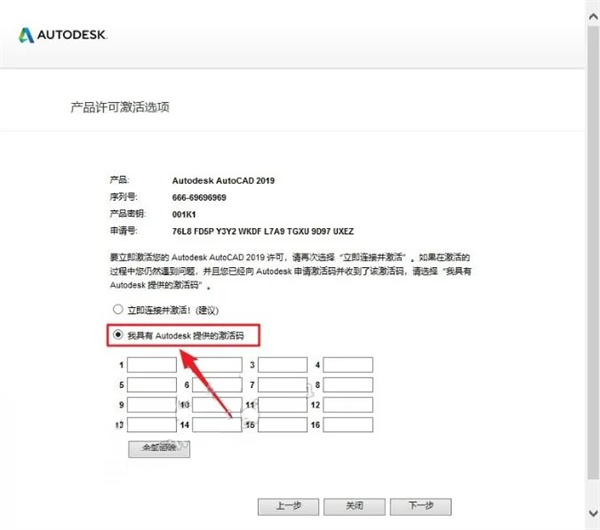This screenshot has height=530, width=600.
Task: Click scrollbar up arrow
Action: click(593, 16)
